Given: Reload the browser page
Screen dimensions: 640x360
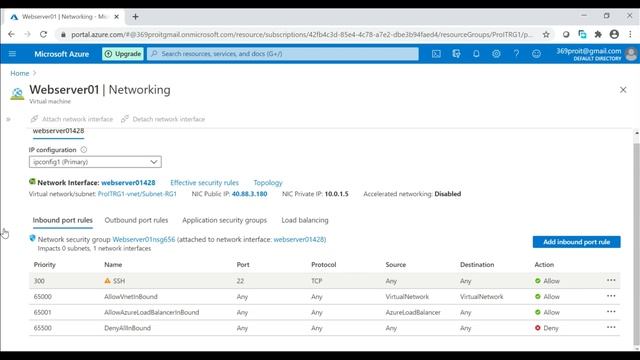Looking at the screenshot, I should point(43,34).
